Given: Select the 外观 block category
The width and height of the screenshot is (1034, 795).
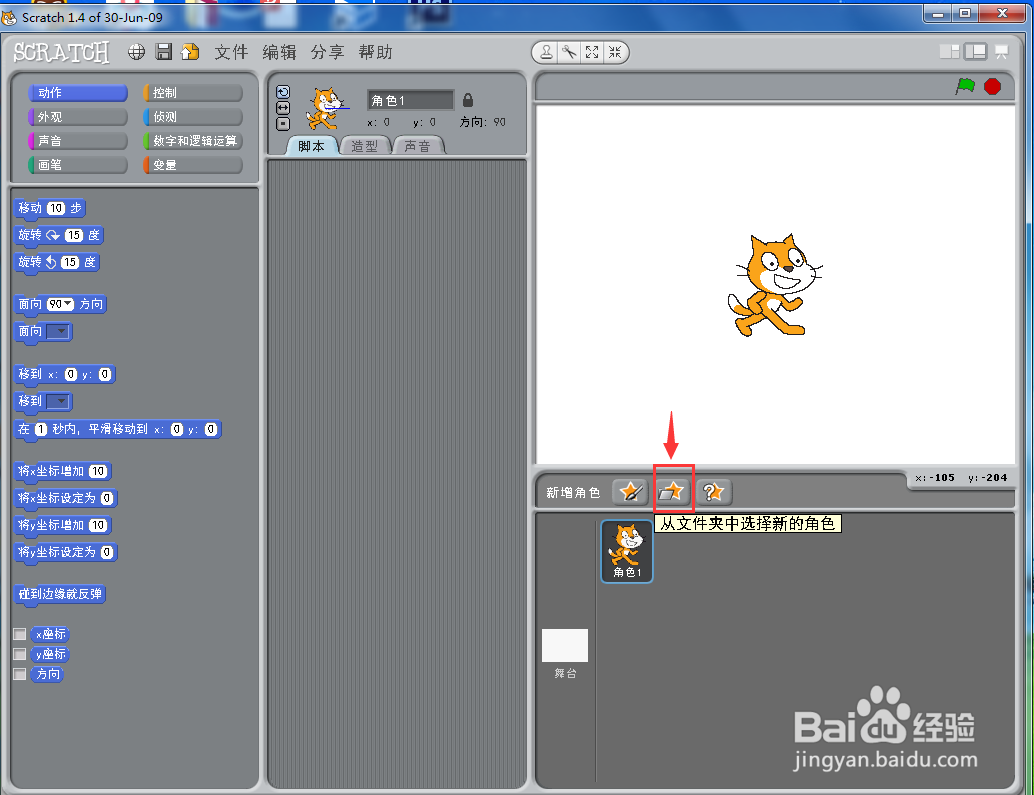Looking at the screenshot, I should pos(78,117).
